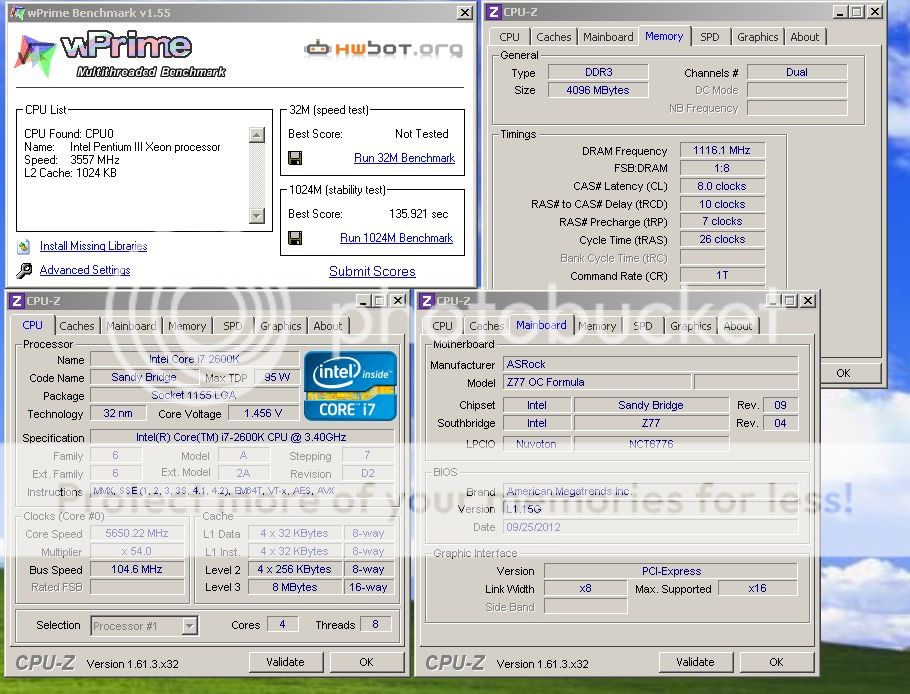This screenshot has width=910, height=694.
Task: Click the wPrime title bar app icon
Action: click(x=13, y=13)
